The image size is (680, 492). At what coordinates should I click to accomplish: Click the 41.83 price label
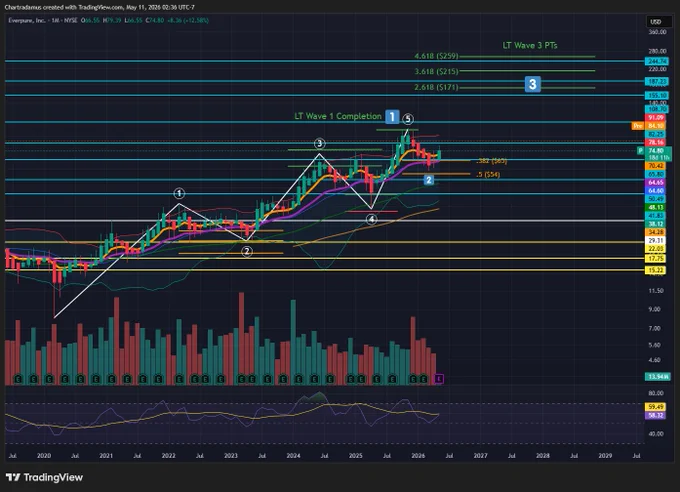pos(656,216)
